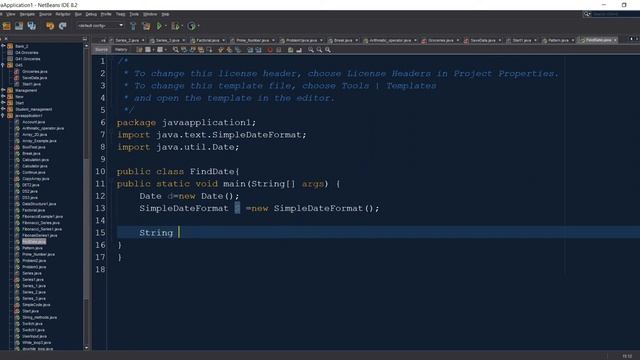This screenshot has width=640, height=360.
Task: Open the Profile Project dropdown arrow
Action: [x=198, y=26]
